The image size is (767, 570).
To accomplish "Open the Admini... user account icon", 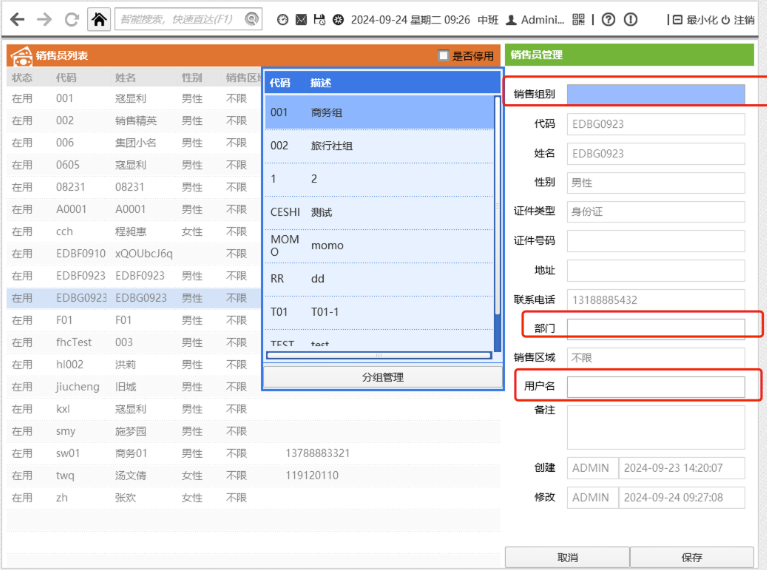I will [x=511, y=20].
